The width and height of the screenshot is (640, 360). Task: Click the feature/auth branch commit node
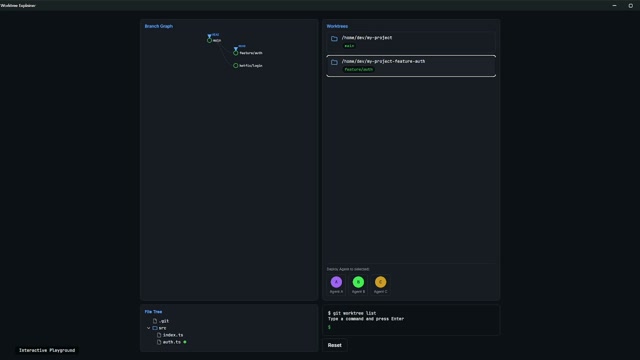tap(236, 53)
